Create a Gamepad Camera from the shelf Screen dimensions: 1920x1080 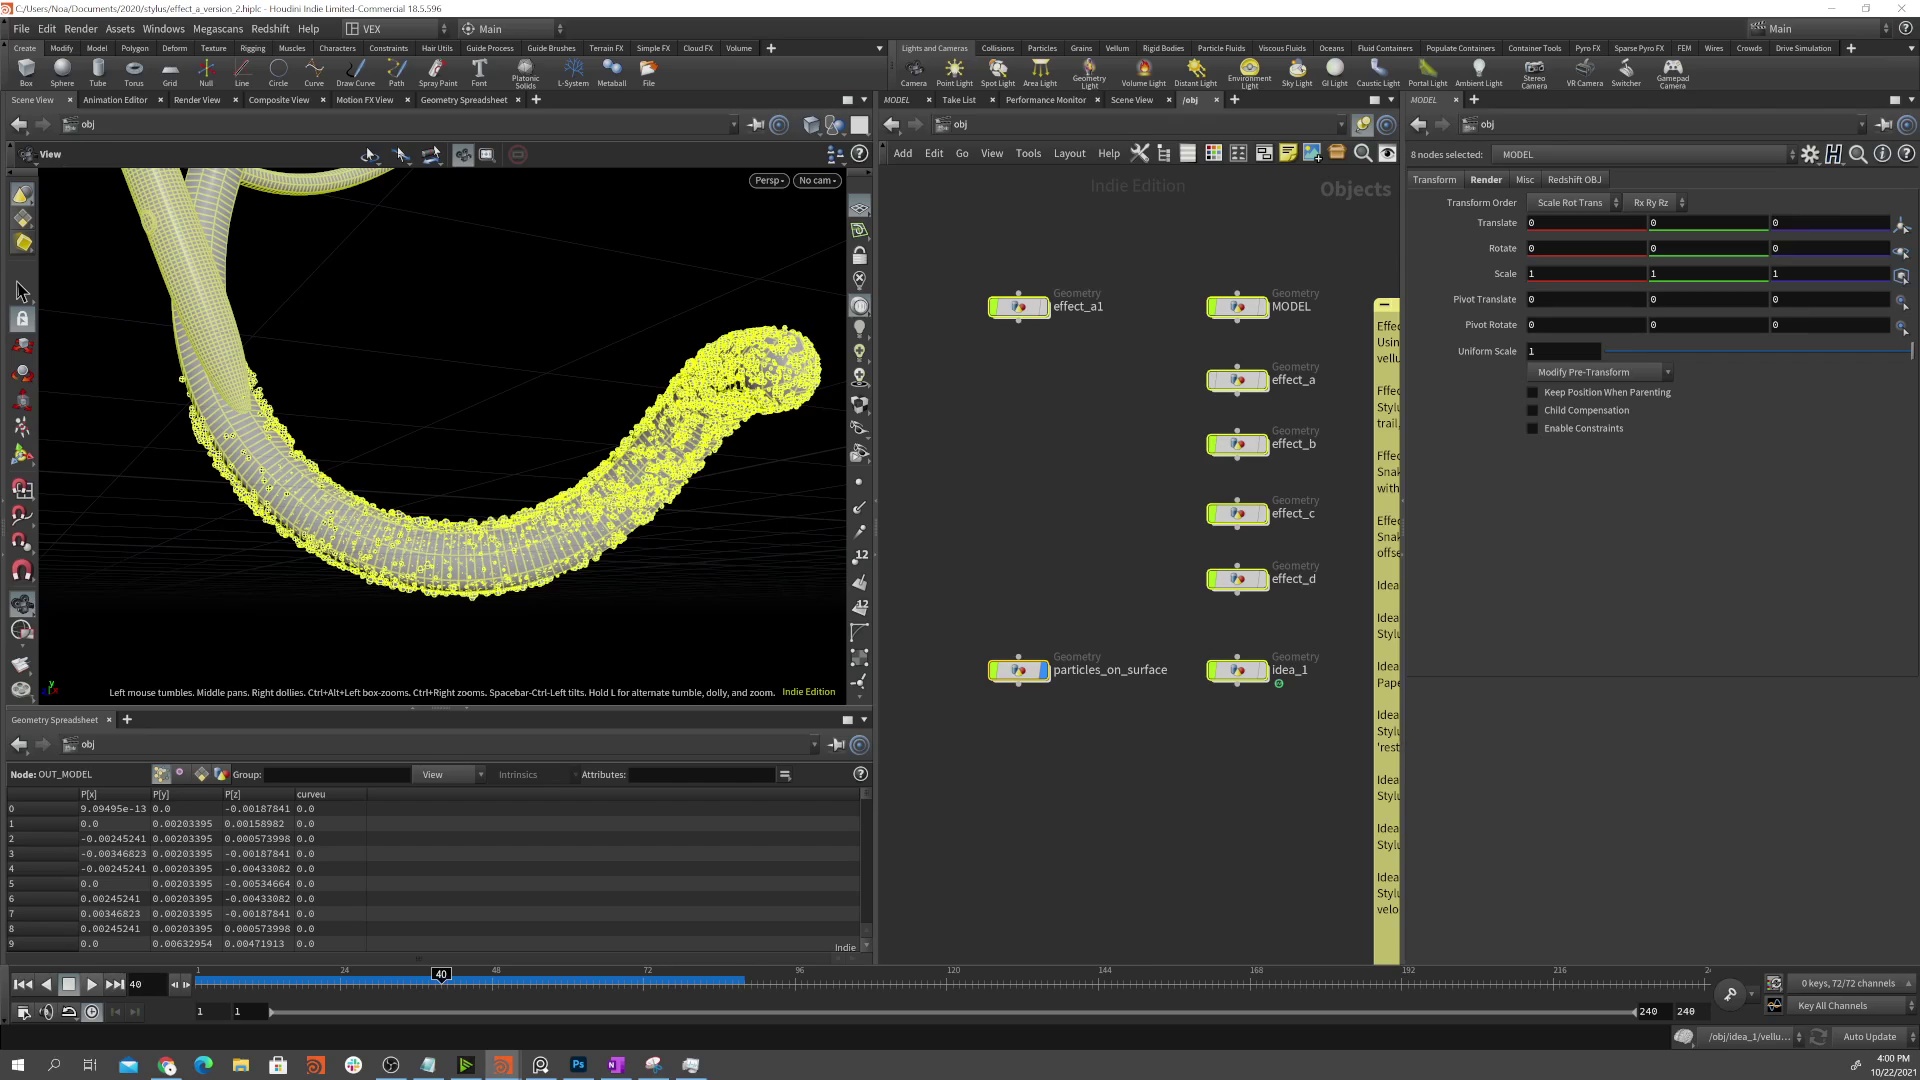click(x=1672, y=74)
